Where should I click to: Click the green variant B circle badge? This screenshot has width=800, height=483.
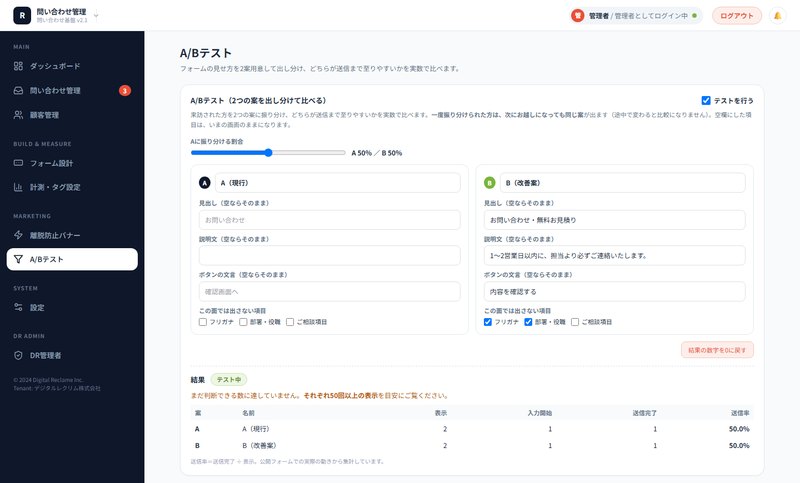coord(489,183)
